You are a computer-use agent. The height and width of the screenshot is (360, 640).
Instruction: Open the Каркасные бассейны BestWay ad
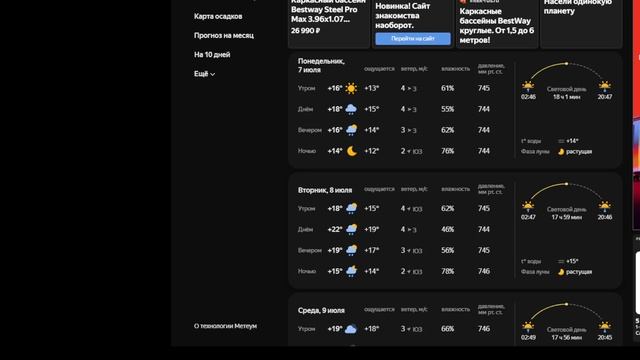pyautogui.click(x=497, y=26)
